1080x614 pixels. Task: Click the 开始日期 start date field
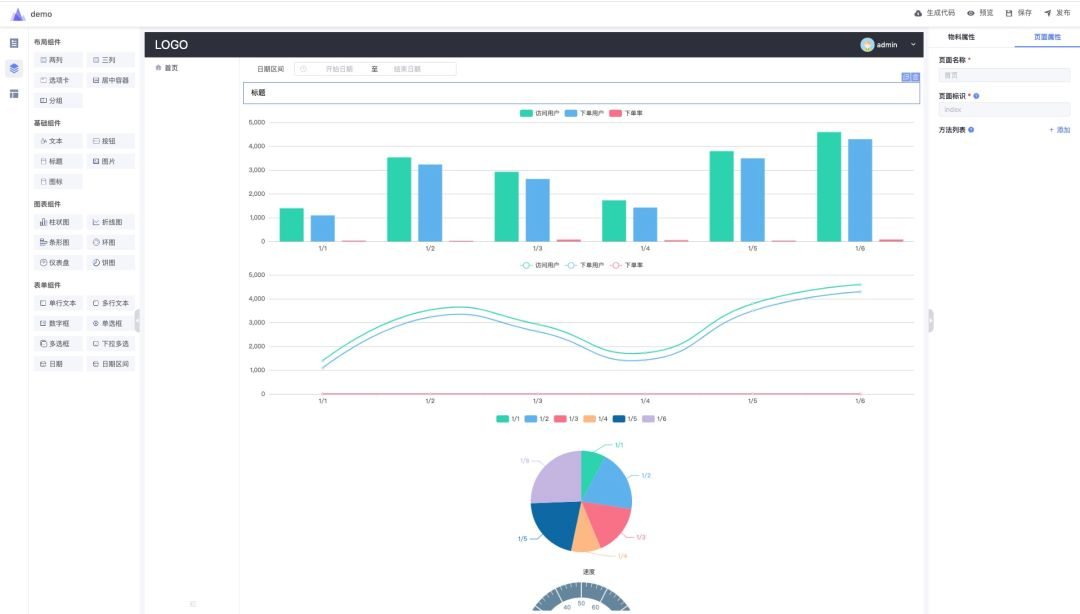(x=338, y=69)
